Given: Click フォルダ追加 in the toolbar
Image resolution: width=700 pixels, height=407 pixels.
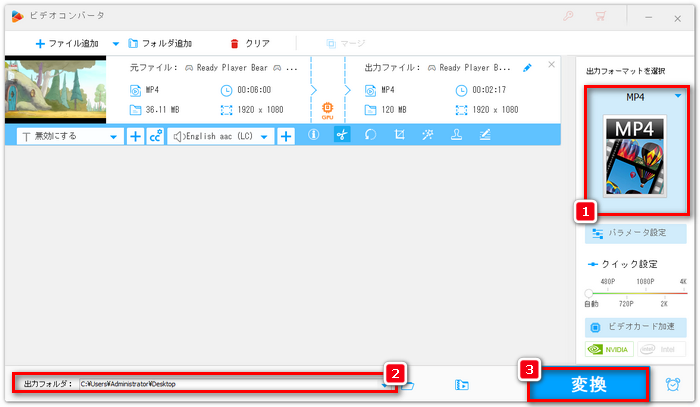Looking at the screenshot, I should (158, 44).
